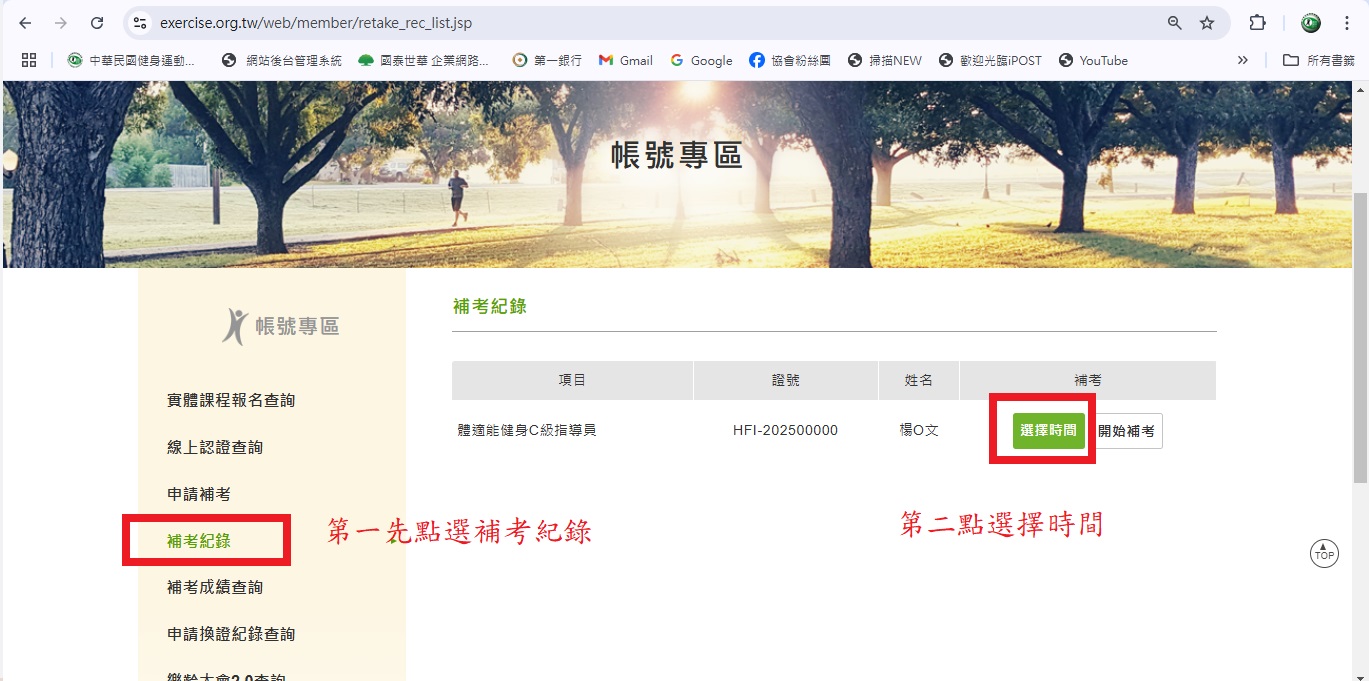Click the TOP back-to-top button
The height and width of the screenshot is (681, 1369).
[1324, 554]
